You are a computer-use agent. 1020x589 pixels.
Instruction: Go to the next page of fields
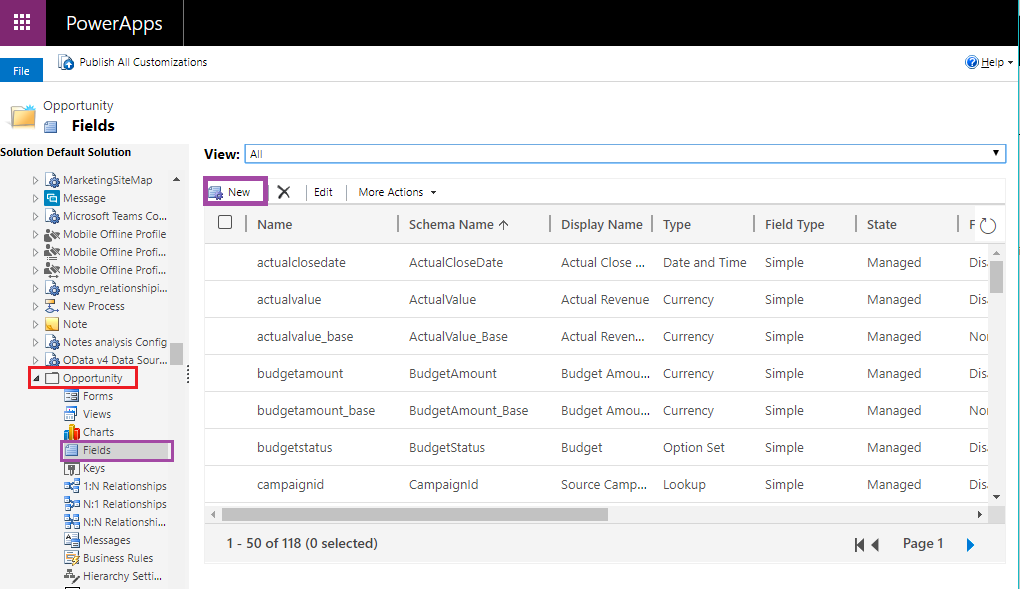[x=971, y=545]
